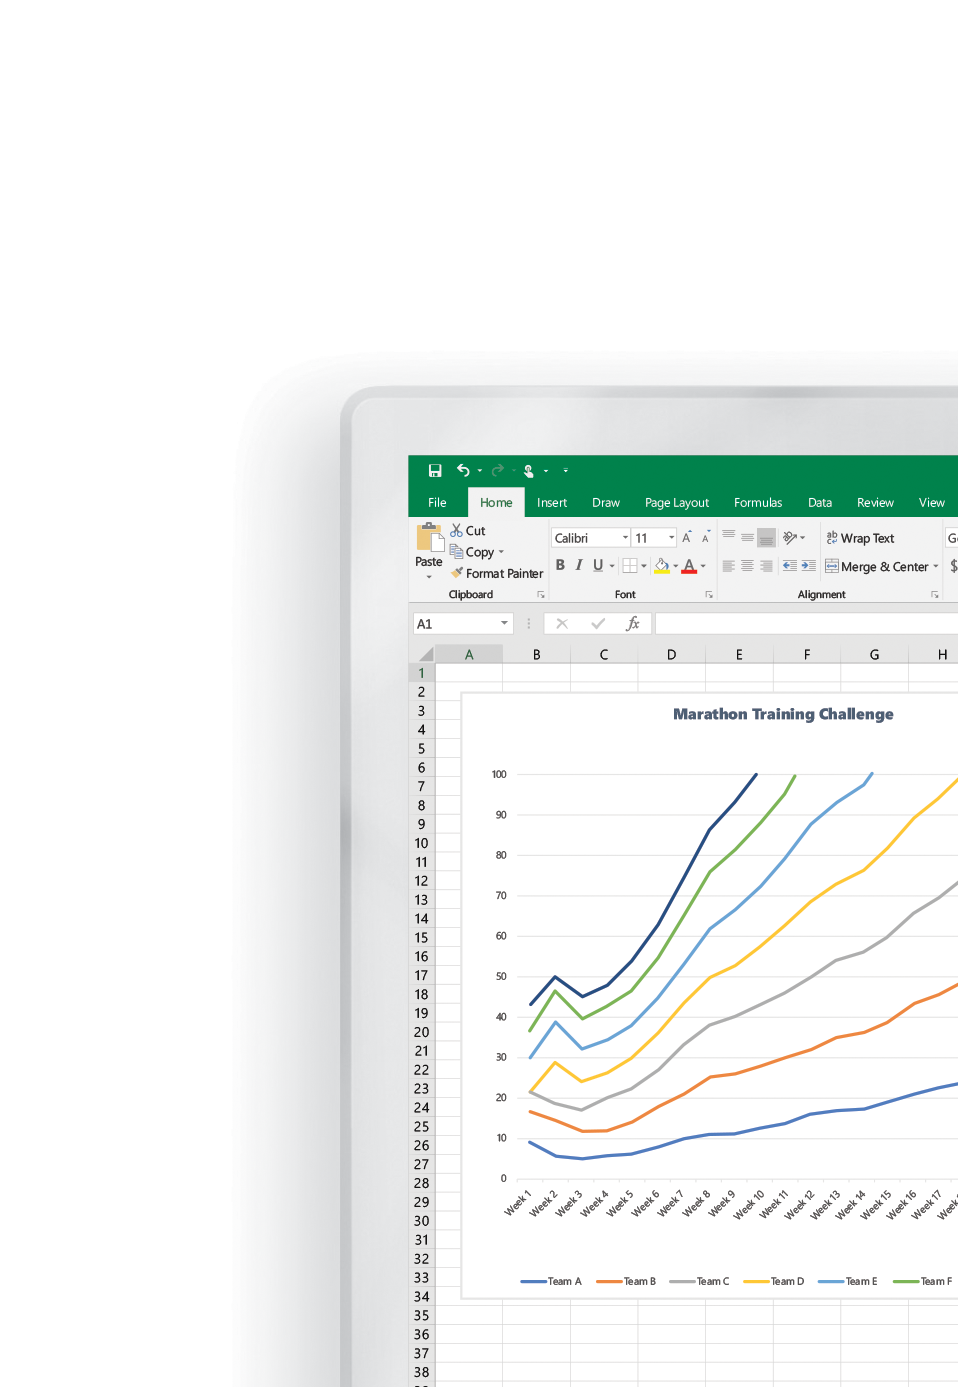
Task: Click the Save icon in the title bar
Action: (435, 470)
